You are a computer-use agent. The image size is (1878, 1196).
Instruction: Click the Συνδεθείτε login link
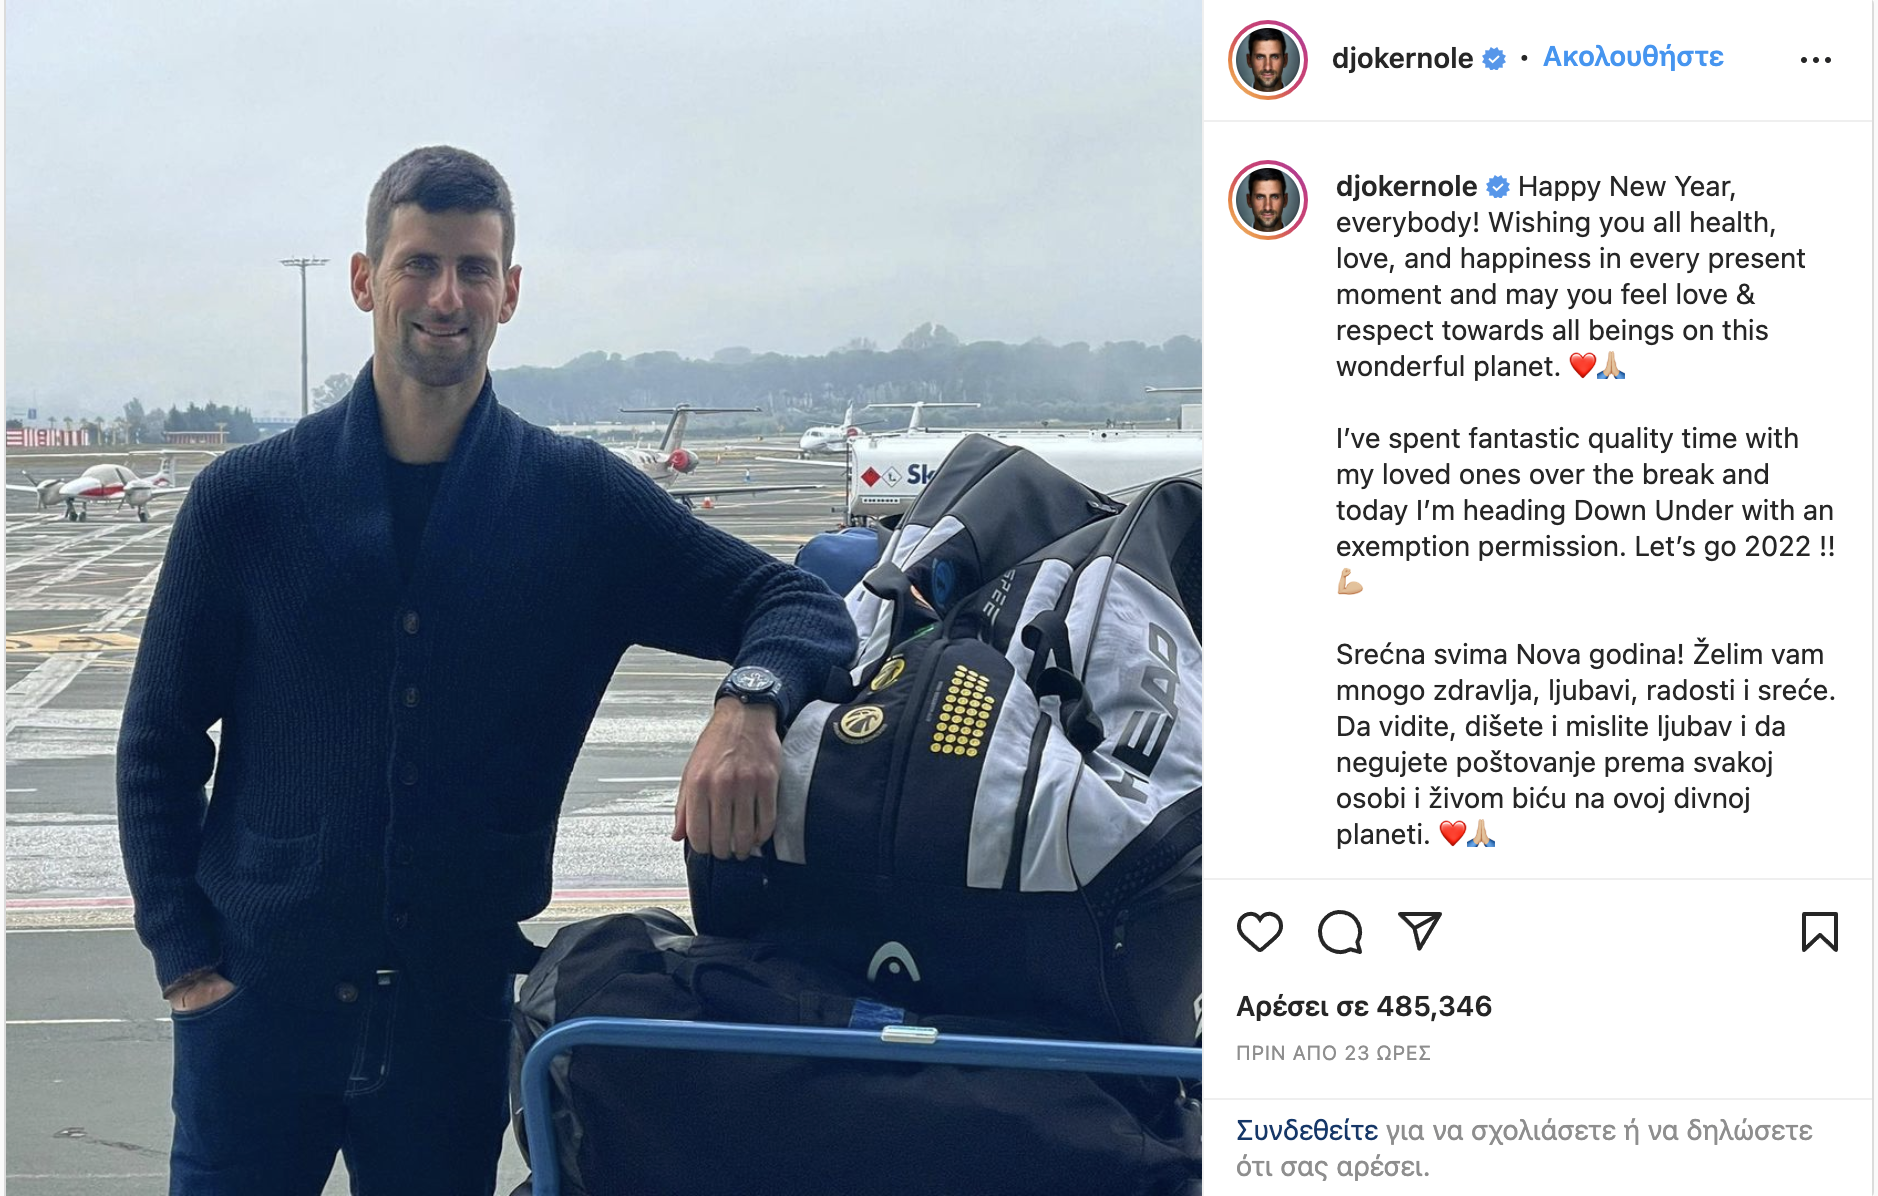click(1307, 1130)
